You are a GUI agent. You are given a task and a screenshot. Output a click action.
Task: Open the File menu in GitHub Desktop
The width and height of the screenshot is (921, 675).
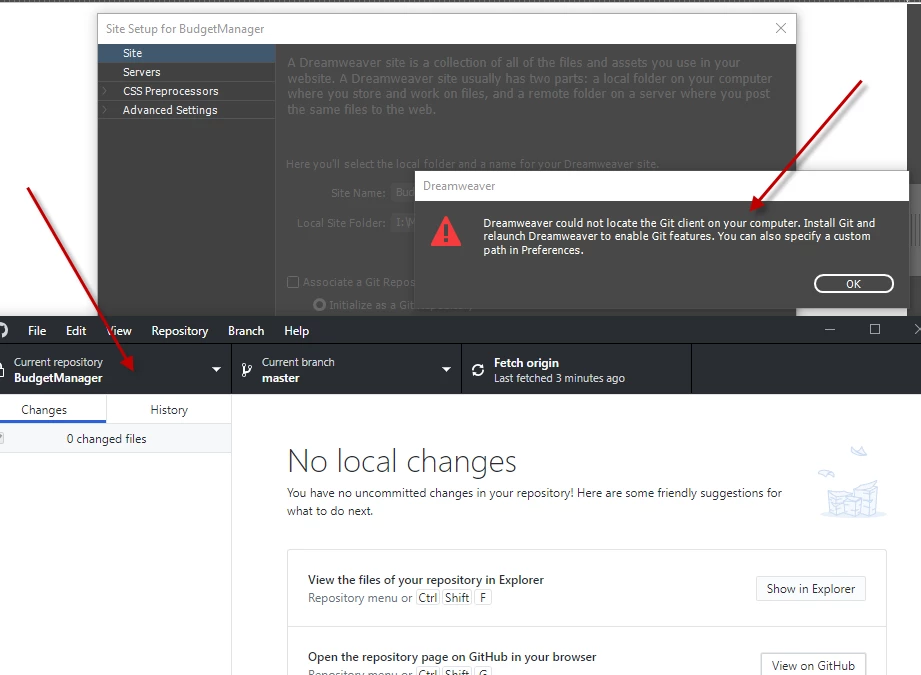coord(37,331)
